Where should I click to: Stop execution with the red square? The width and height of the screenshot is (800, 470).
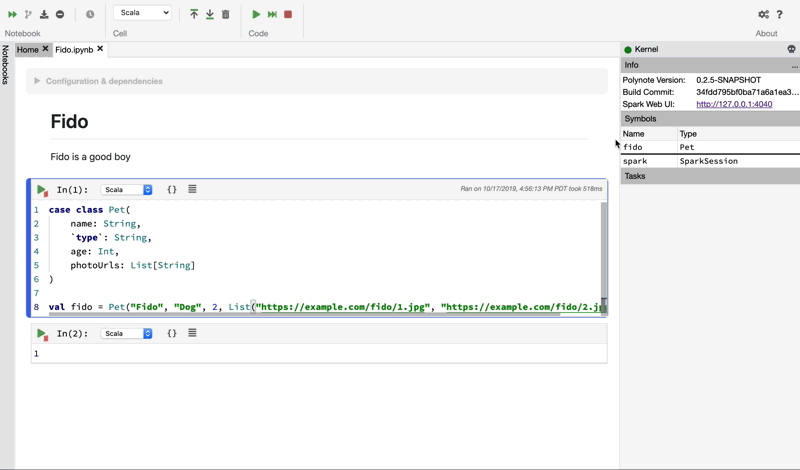[288, 14]
